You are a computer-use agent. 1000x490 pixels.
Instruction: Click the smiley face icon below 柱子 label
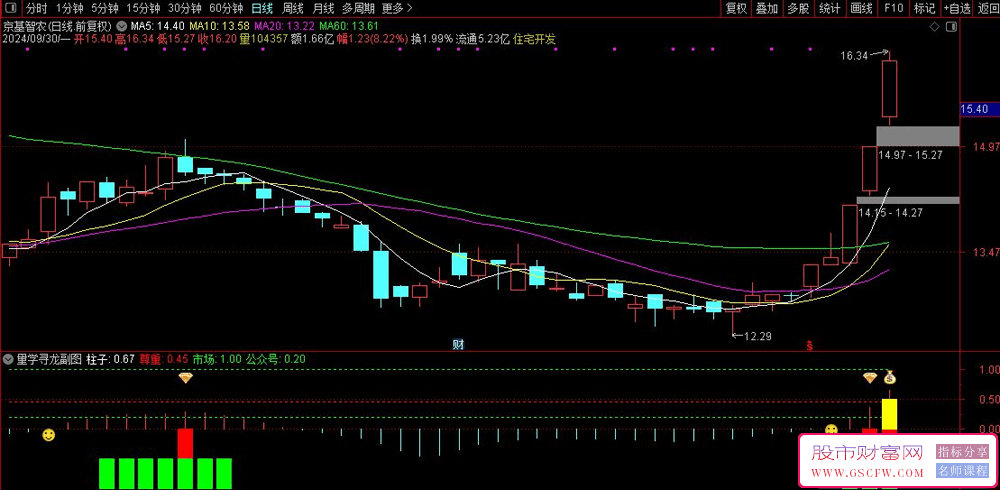tap(48, 436)
